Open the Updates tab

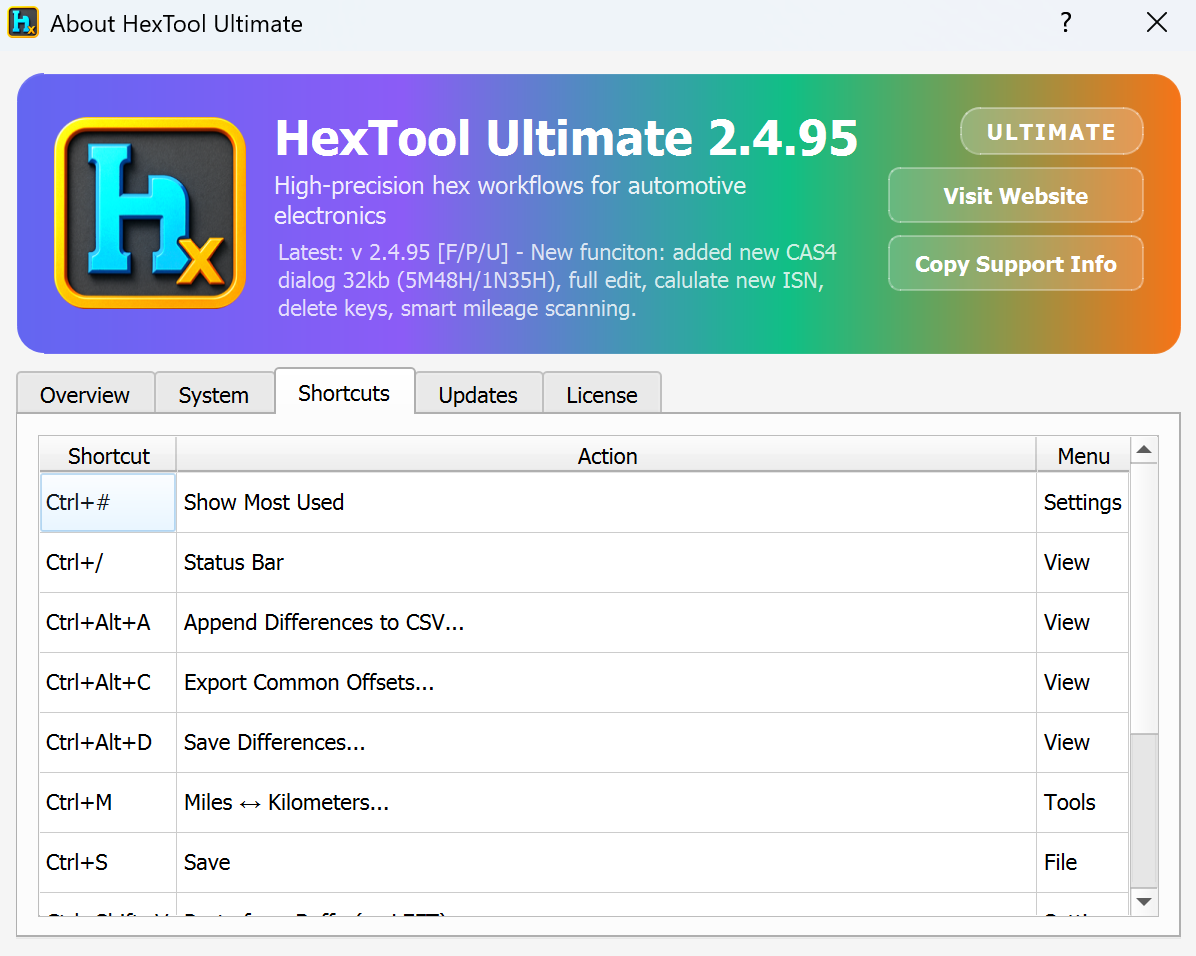[478, 394]
